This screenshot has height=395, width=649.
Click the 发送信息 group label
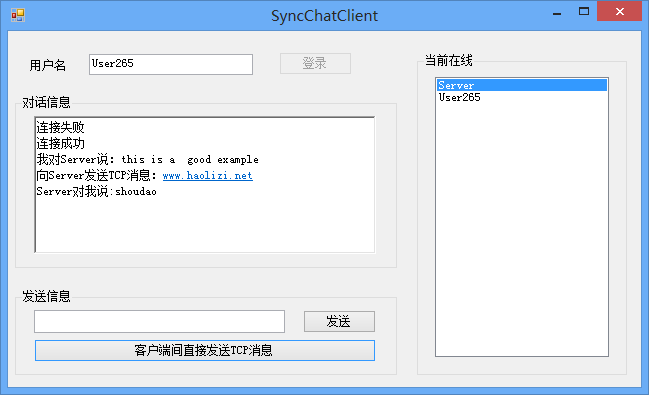(x=46, y=296)
